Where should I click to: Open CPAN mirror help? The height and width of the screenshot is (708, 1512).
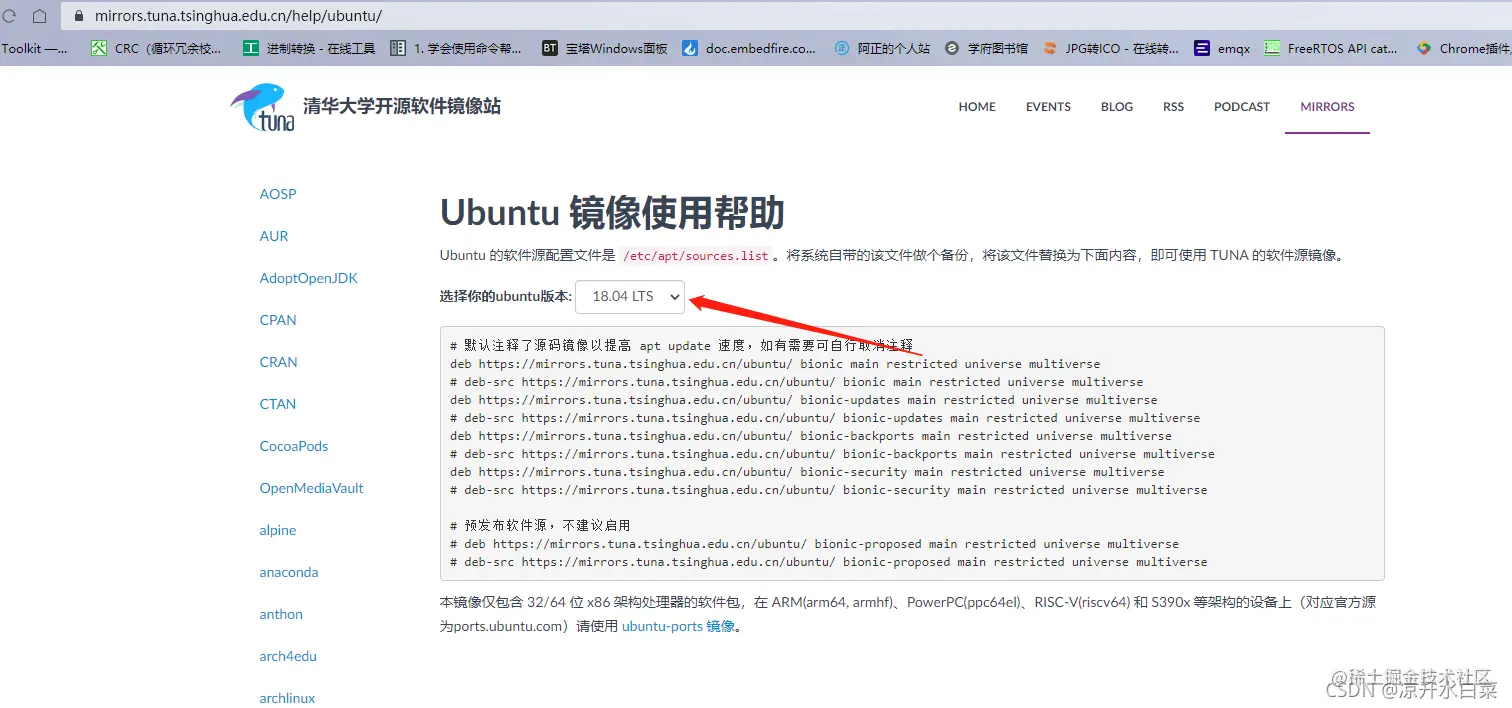278,320
